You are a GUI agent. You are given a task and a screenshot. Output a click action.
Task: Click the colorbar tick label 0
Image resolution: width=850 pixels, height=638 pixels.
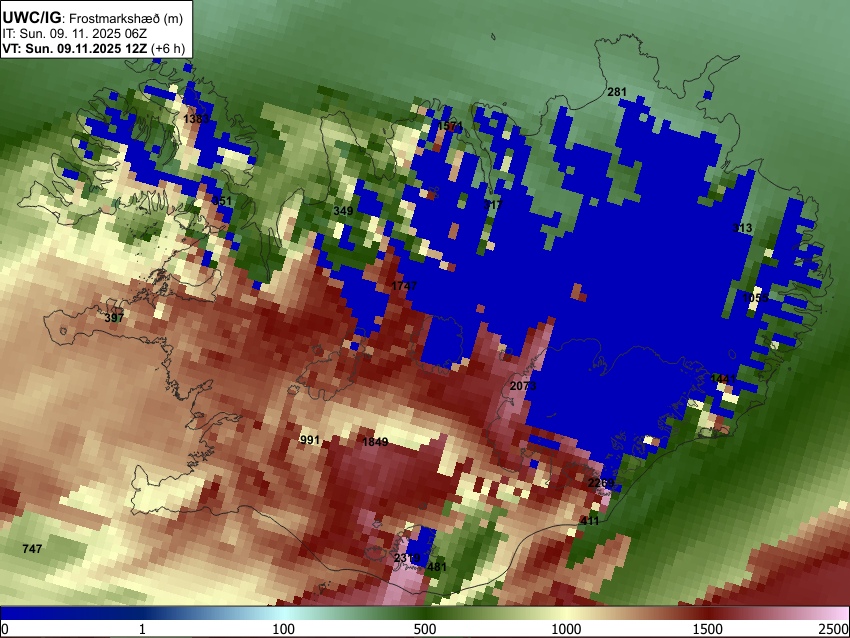click(5, 629)
